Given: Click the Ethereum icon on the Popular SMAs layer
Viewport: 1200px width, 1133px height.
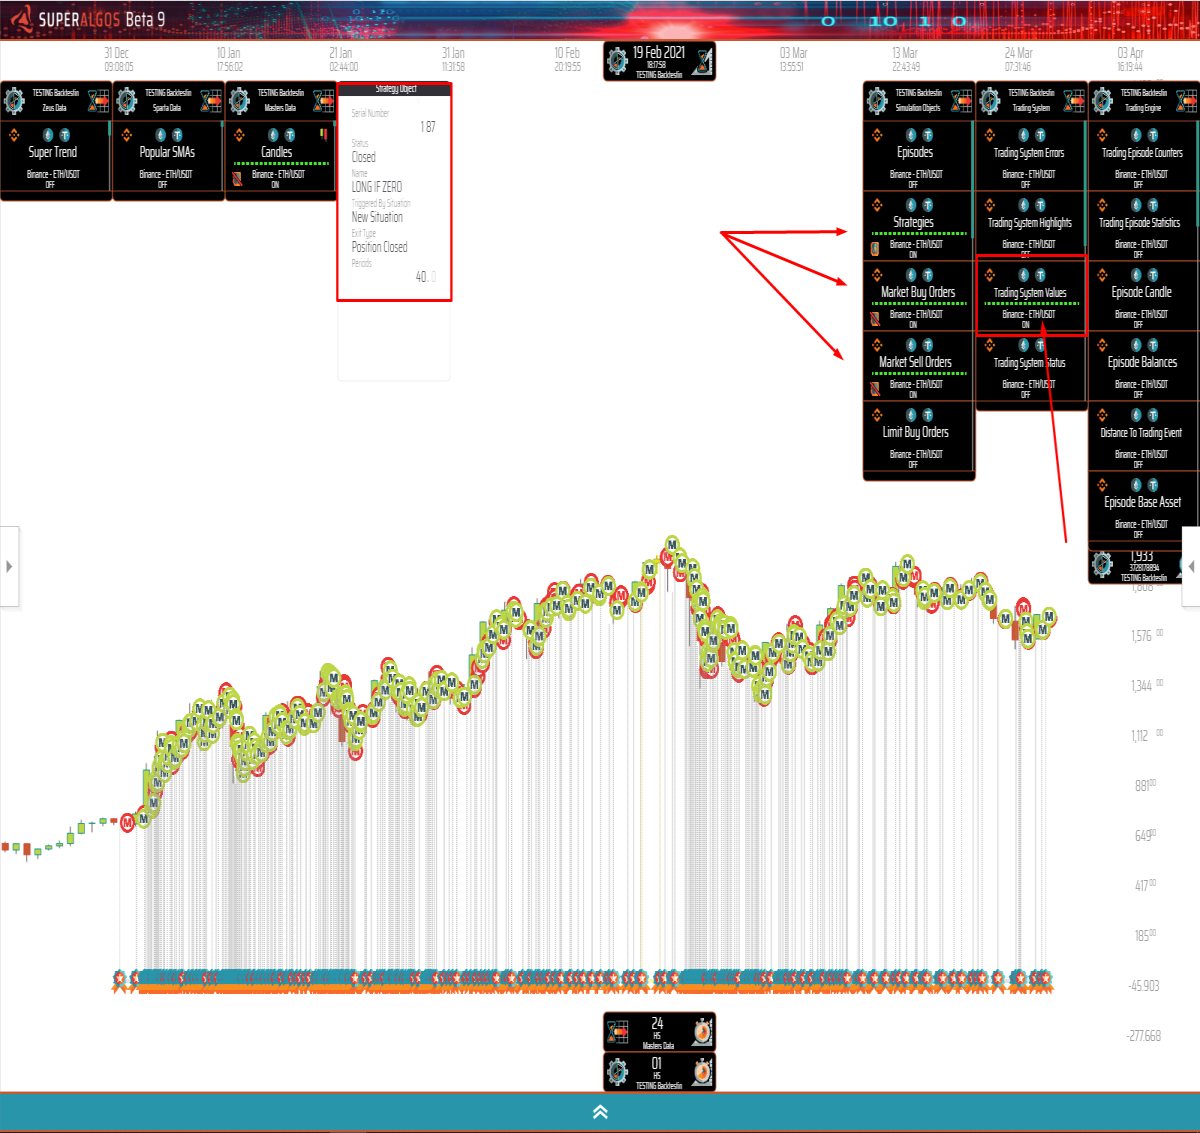Looking at the screenshot, I should tap(160, 135).
